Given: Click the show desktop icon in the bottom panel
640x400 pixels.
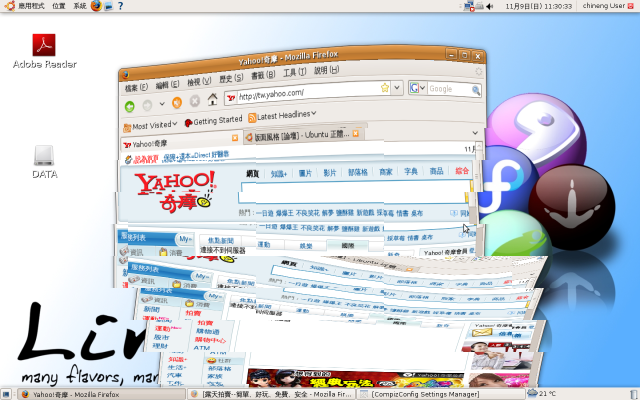Looking at the screenshot, I should pyautogui.click(x=6, y=394).
